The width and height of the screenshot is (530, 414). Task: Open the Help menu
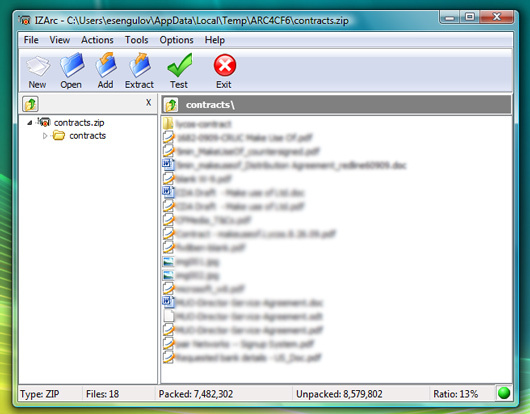[215, 40]
